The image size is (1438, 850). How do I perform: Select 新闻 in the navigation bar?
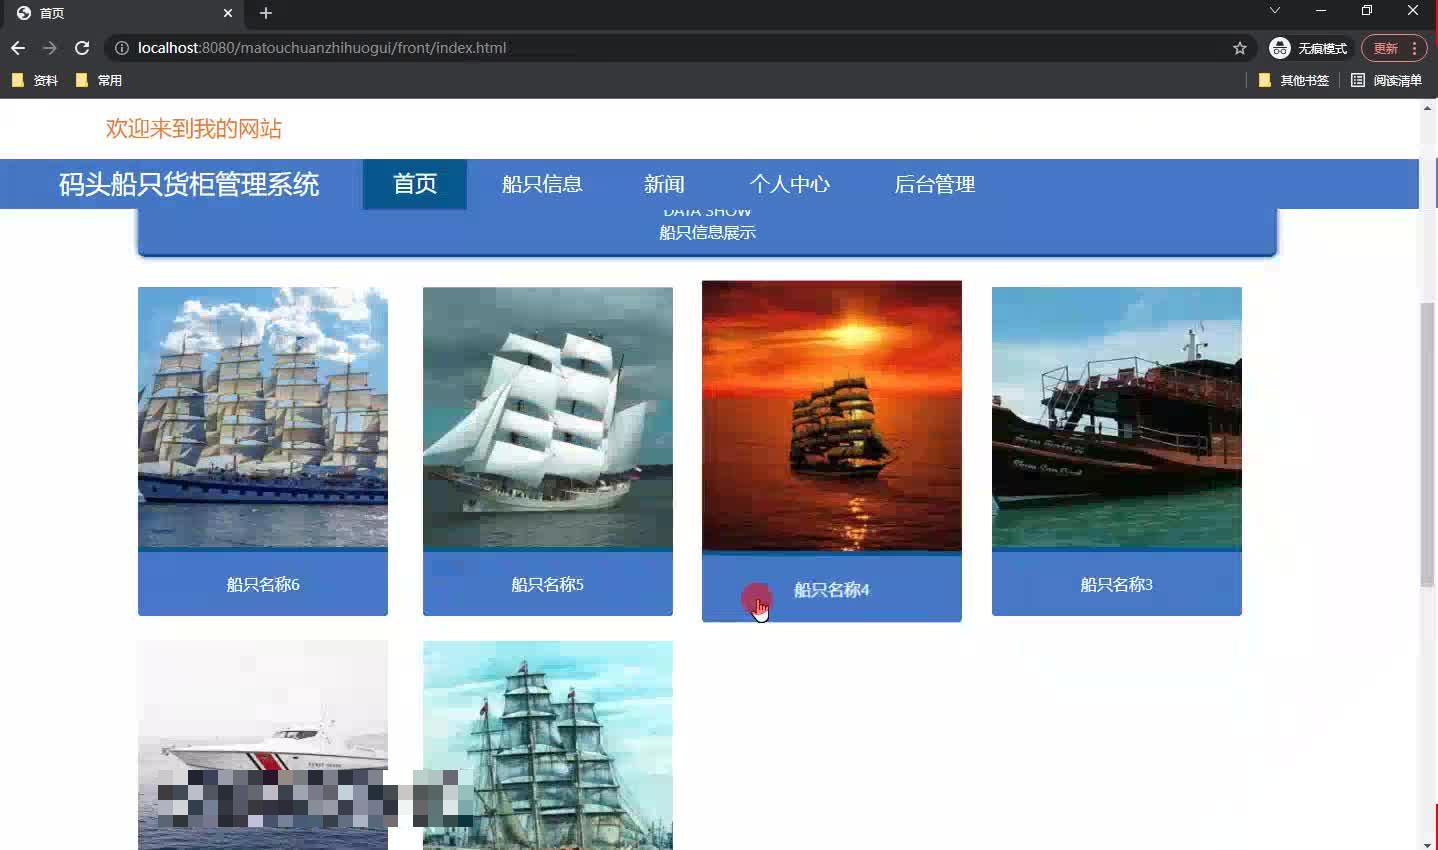pyautogui.click(x=664, y=184)
